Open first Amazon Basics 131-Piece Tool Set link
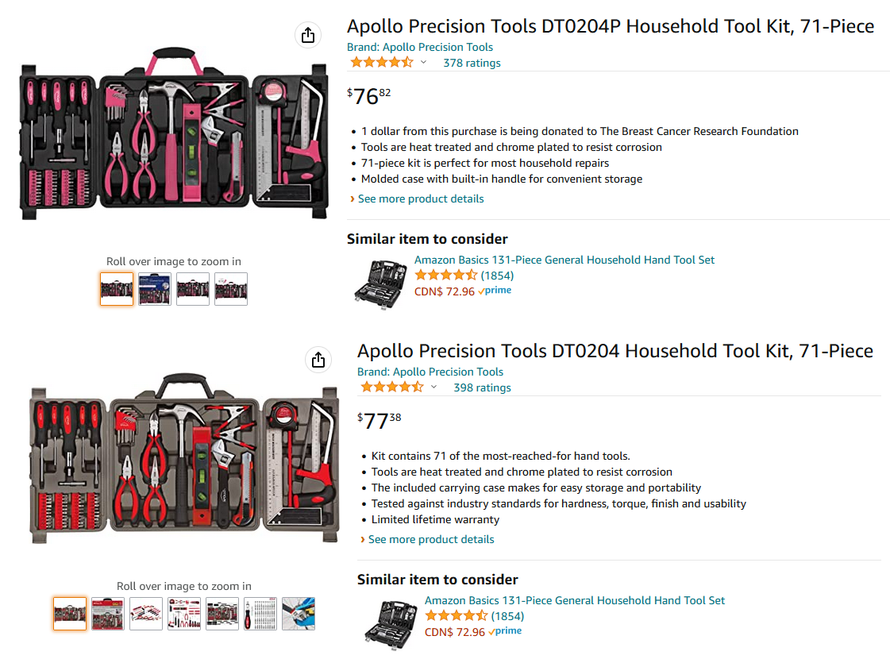This screenshot has height=663, width=890. 564,260
